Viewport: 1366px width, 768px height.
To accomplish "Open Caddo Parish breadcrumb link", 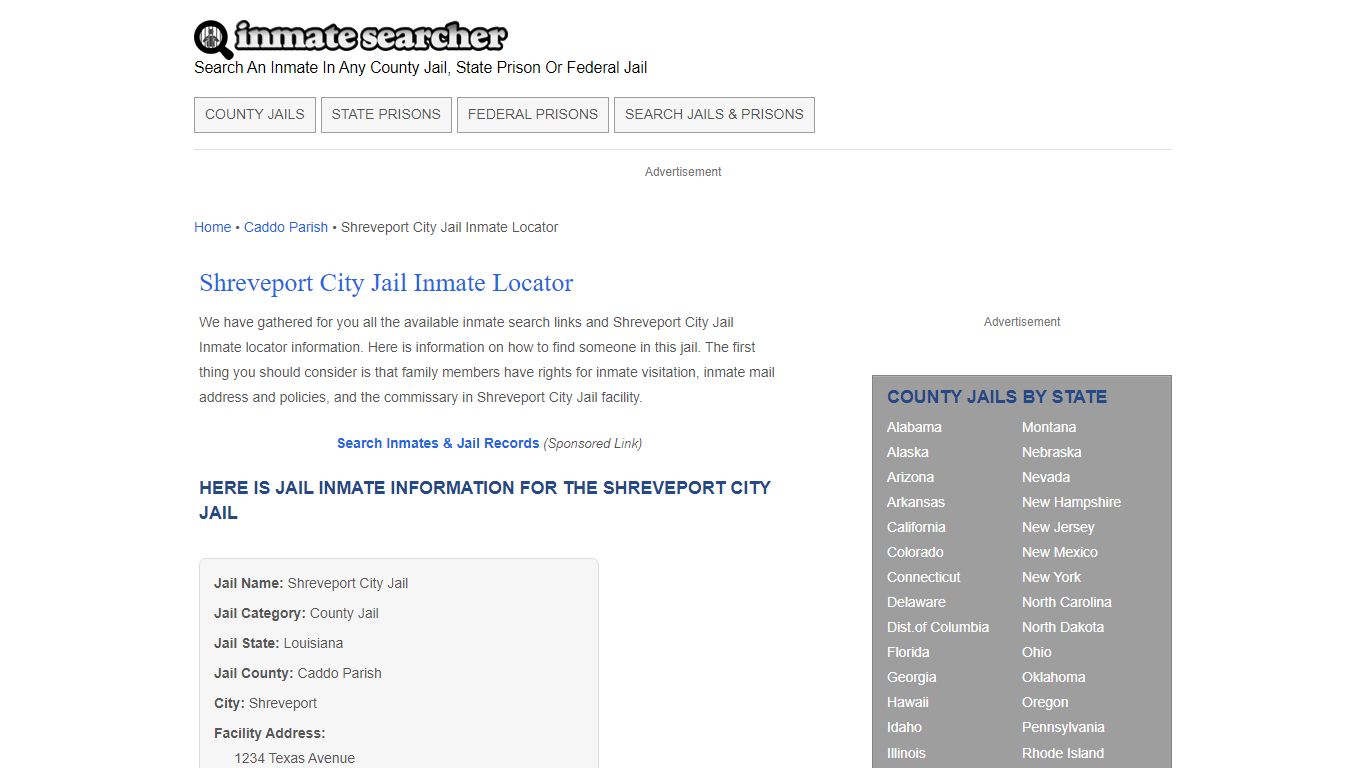I will pyautogui.click(x=286, y=227).
